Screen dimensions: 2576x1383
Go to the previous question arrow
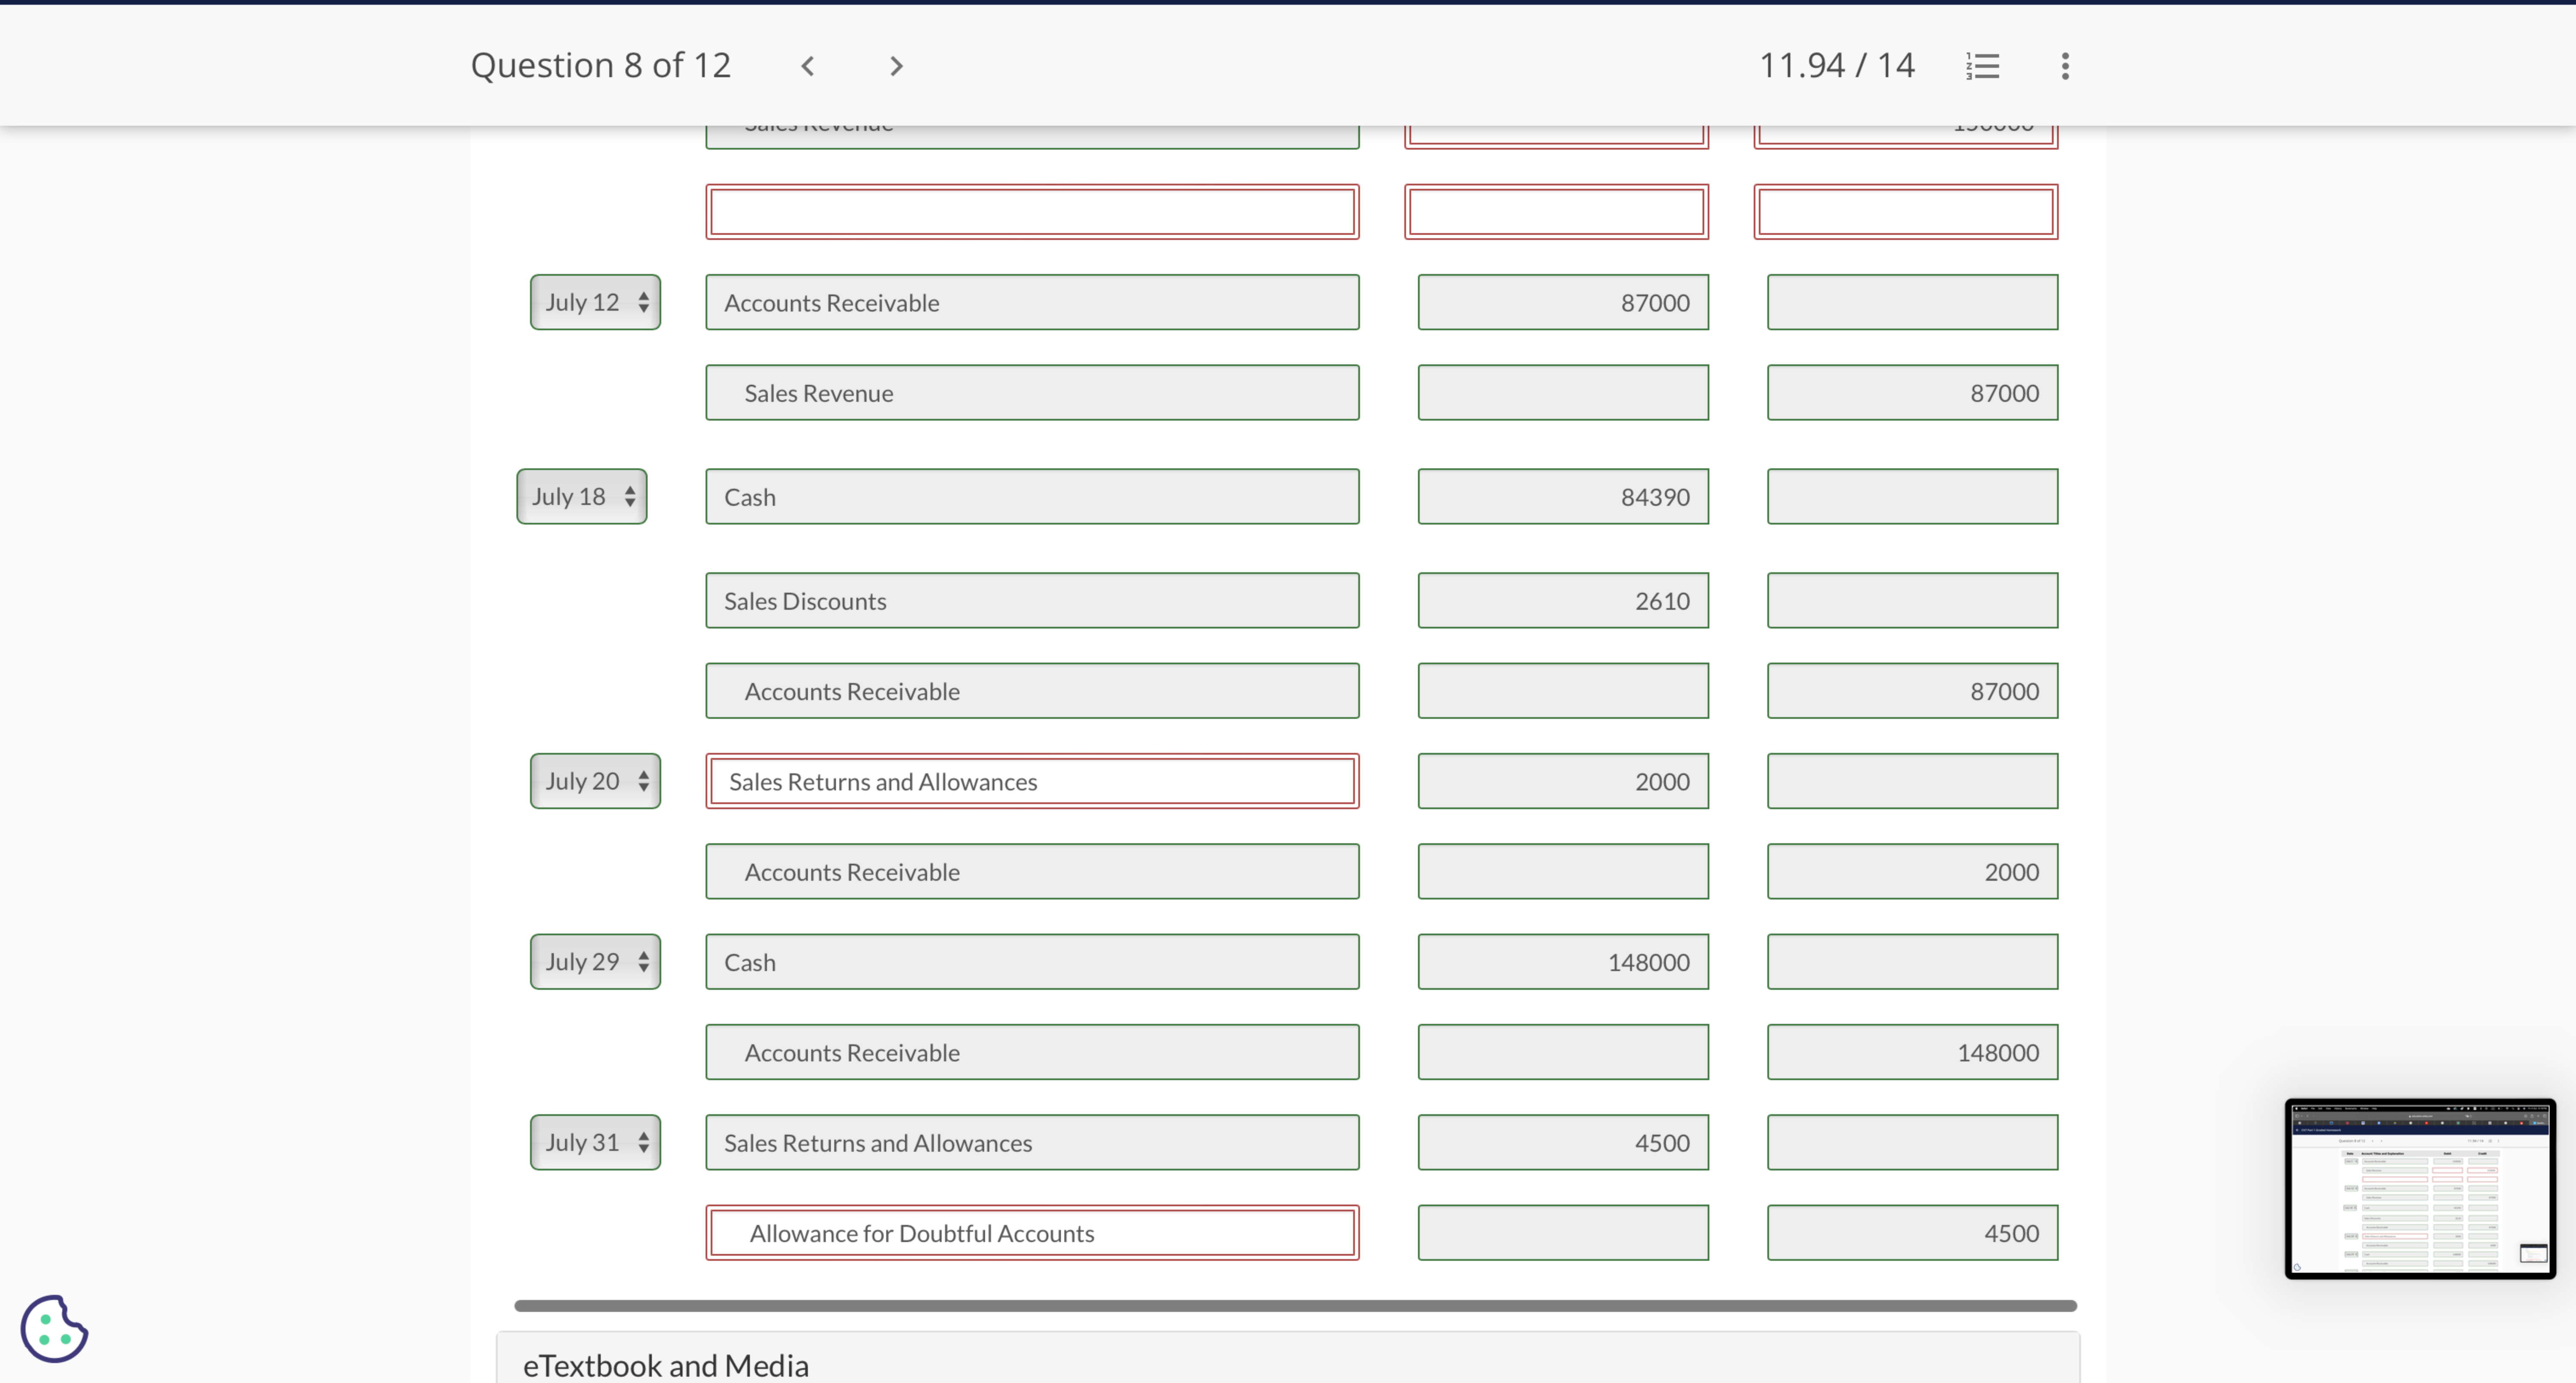[808, 66]
